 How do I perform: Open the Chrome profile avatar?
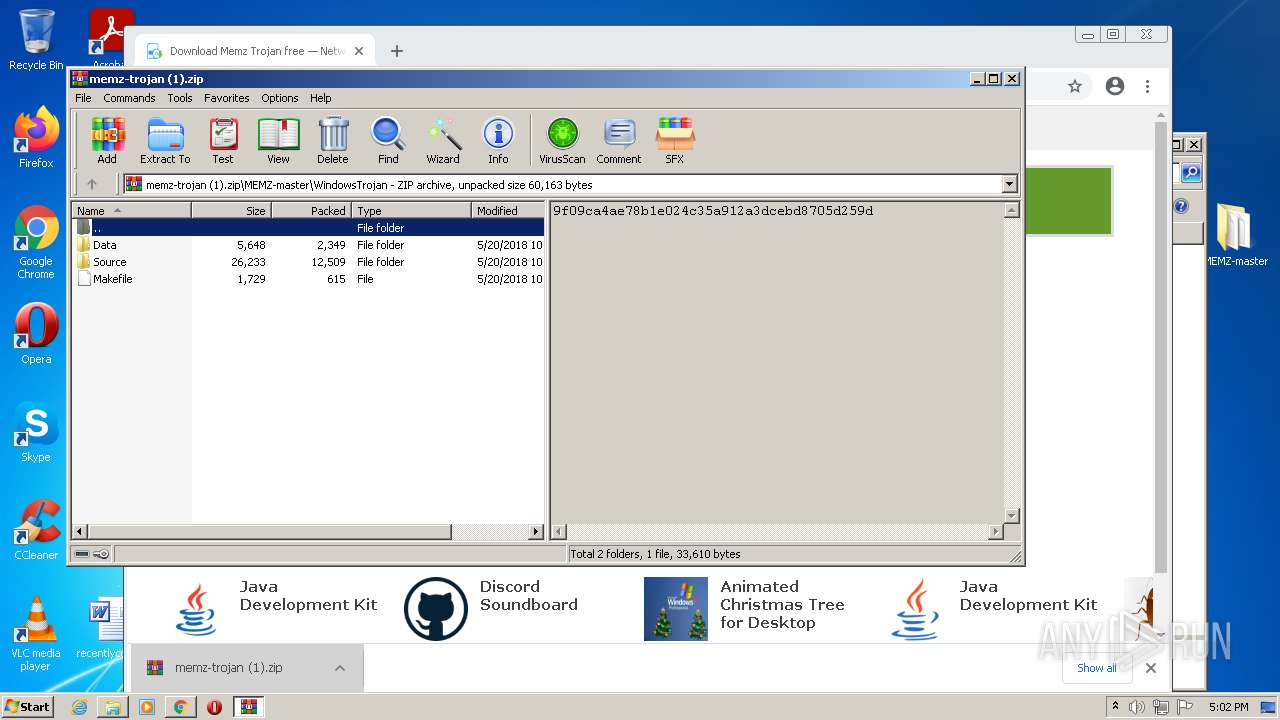pos(1115,86)
